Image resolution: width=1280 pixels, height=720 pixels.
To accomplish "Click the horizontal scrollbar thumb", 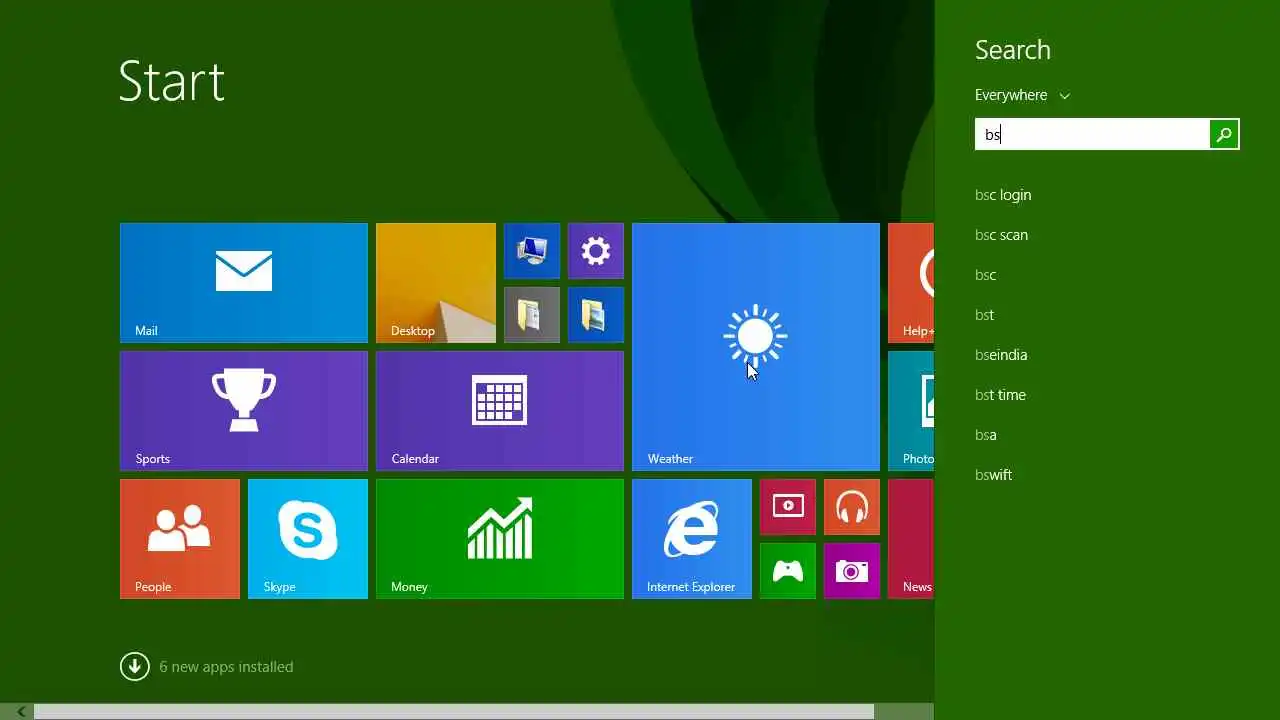I will 454,712.
